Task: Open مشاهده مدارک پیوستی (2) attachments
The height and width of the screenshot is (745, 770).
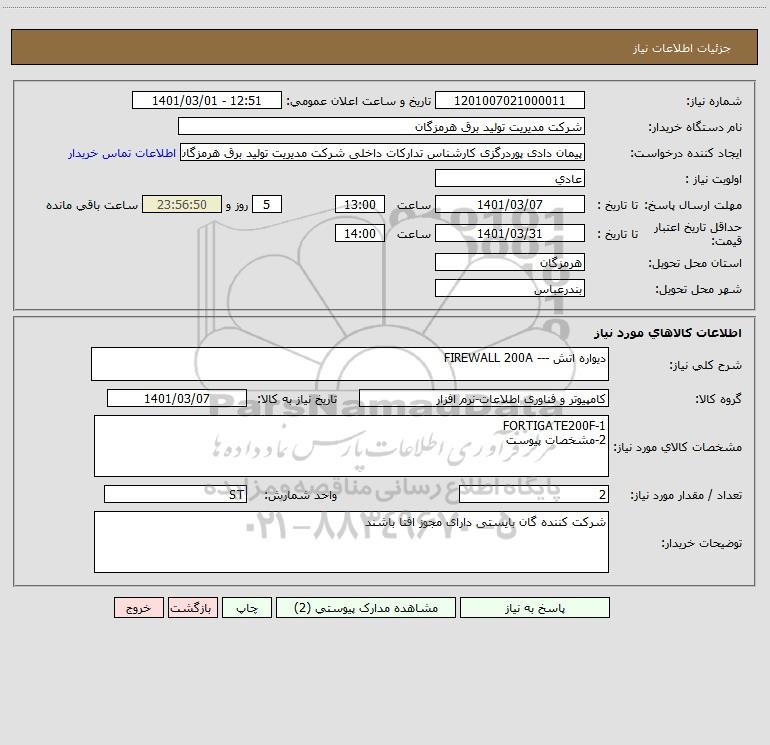Action: (x=366, y=607)
